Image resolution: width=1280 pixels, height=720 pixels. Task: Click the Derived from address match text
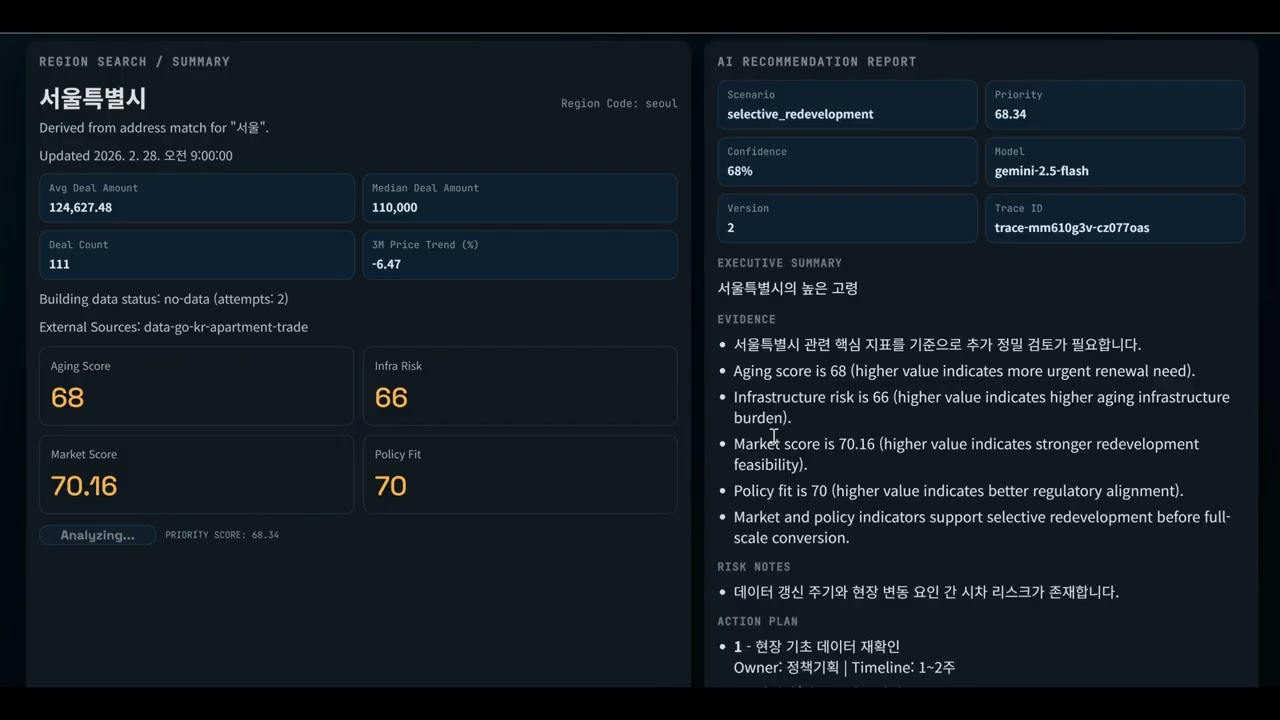[x=154, y=128]
